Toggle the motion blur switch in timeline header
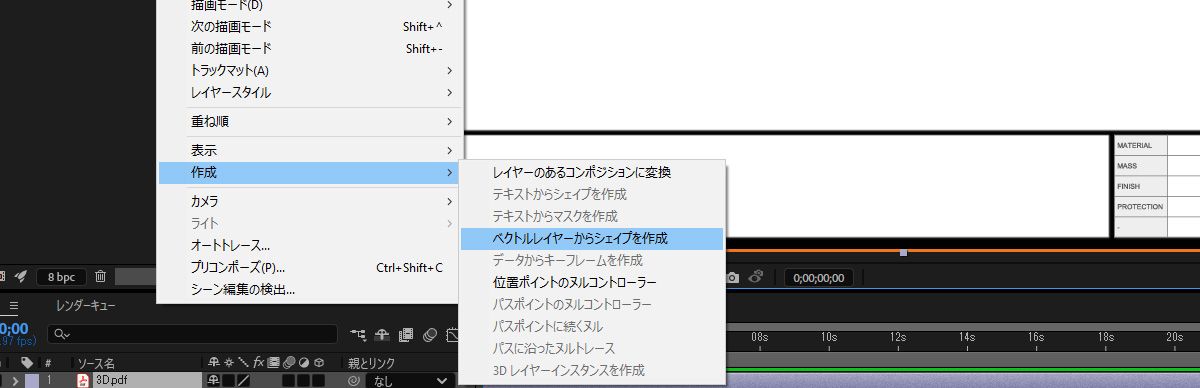Viewport: 1200px width, 388px height. (x=431, y=334)
